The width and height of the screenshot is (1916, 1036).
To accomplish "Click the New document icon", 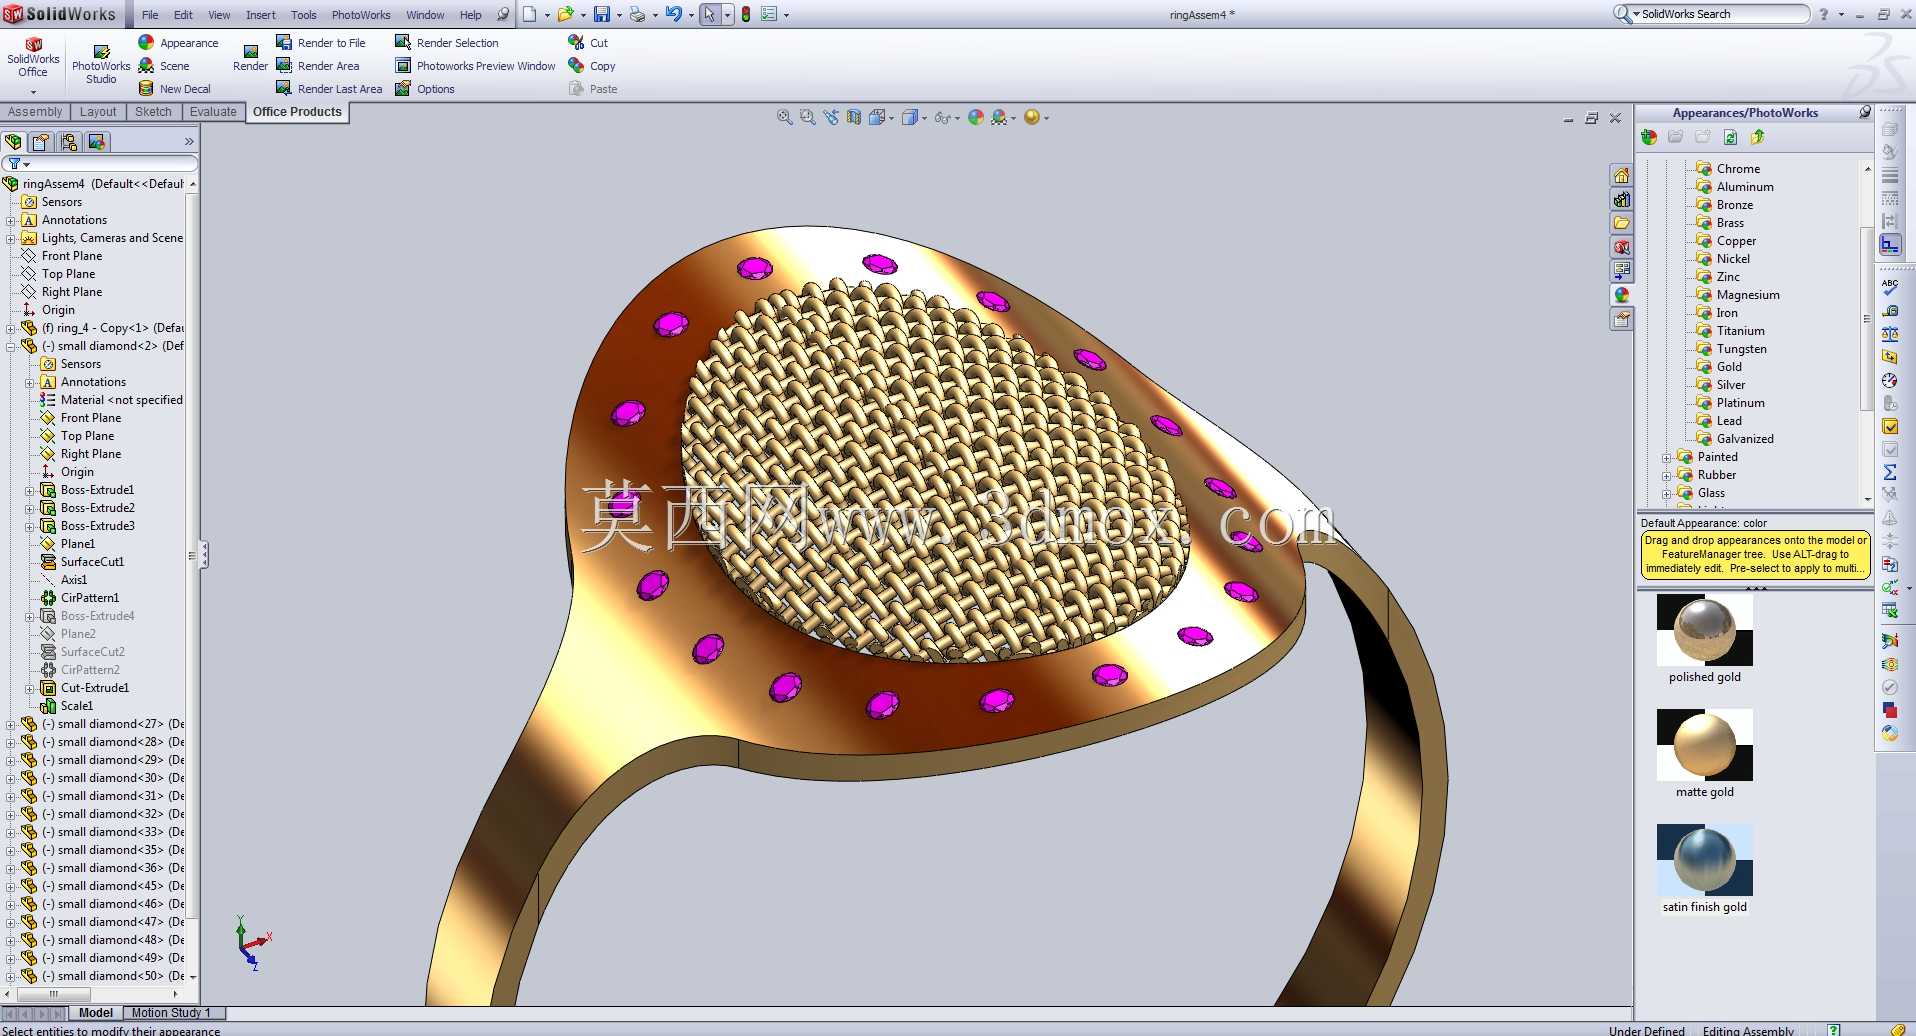I will pos(530,14).
